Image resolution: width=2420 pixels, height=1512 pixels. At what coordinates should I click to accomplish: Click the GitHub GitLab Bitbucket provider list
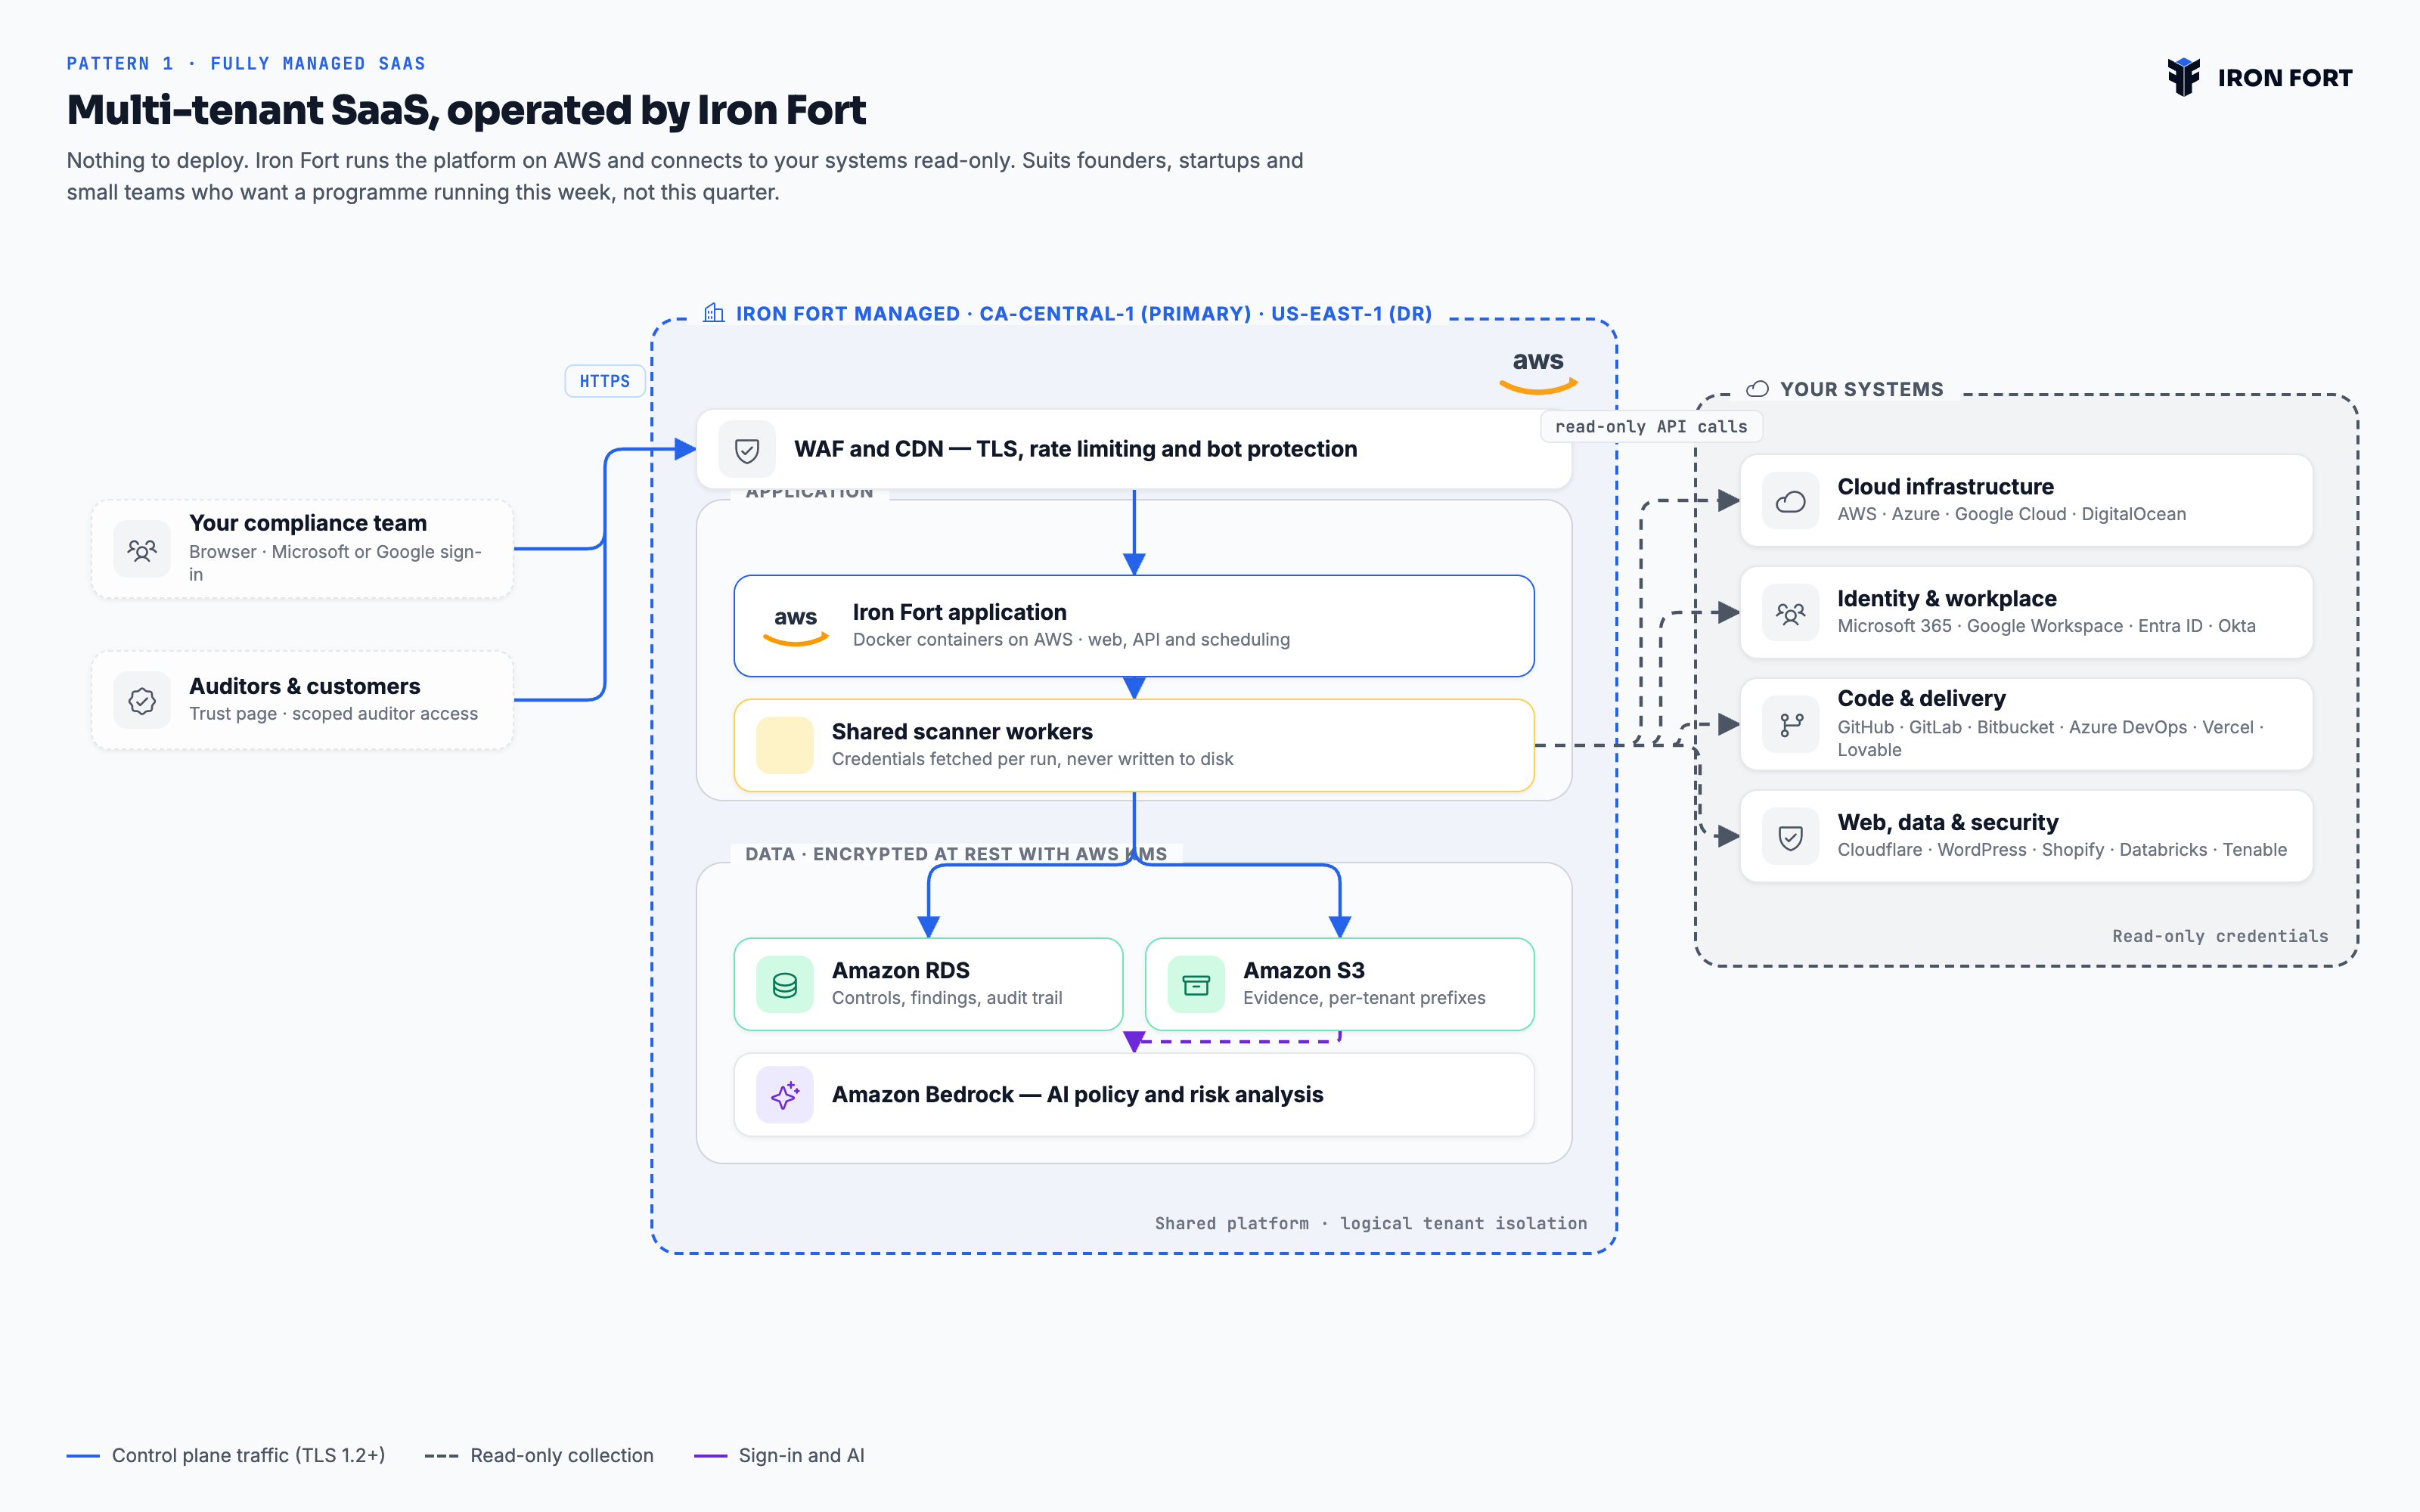(2051, 738)
